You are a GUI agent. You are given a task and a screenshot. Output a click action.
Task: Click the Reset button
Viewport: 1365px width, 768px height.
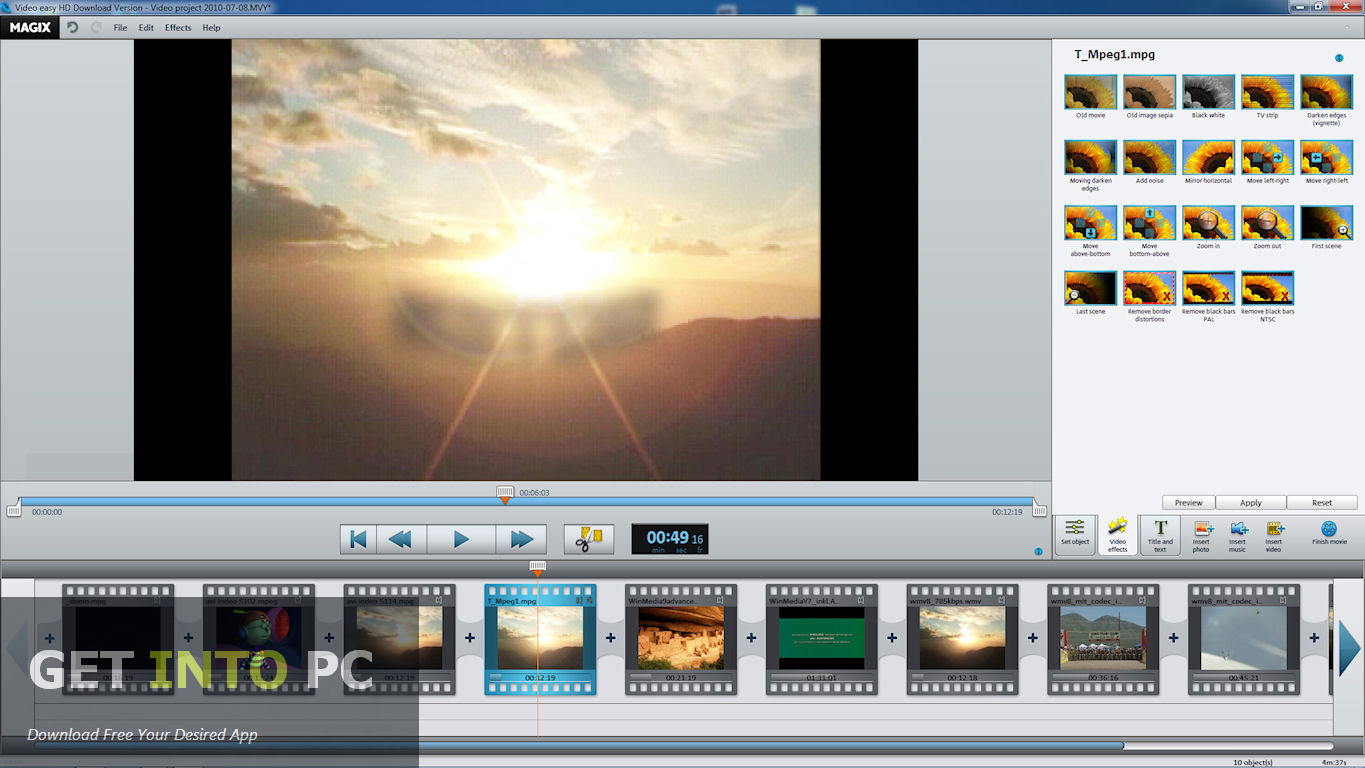pos(1322,502)
